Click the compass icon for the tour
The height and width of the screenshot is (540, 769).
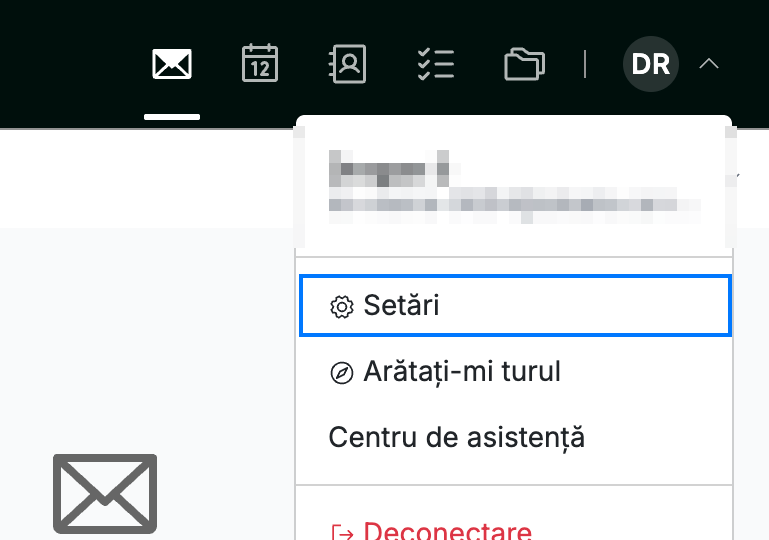(x=342, y=373)
